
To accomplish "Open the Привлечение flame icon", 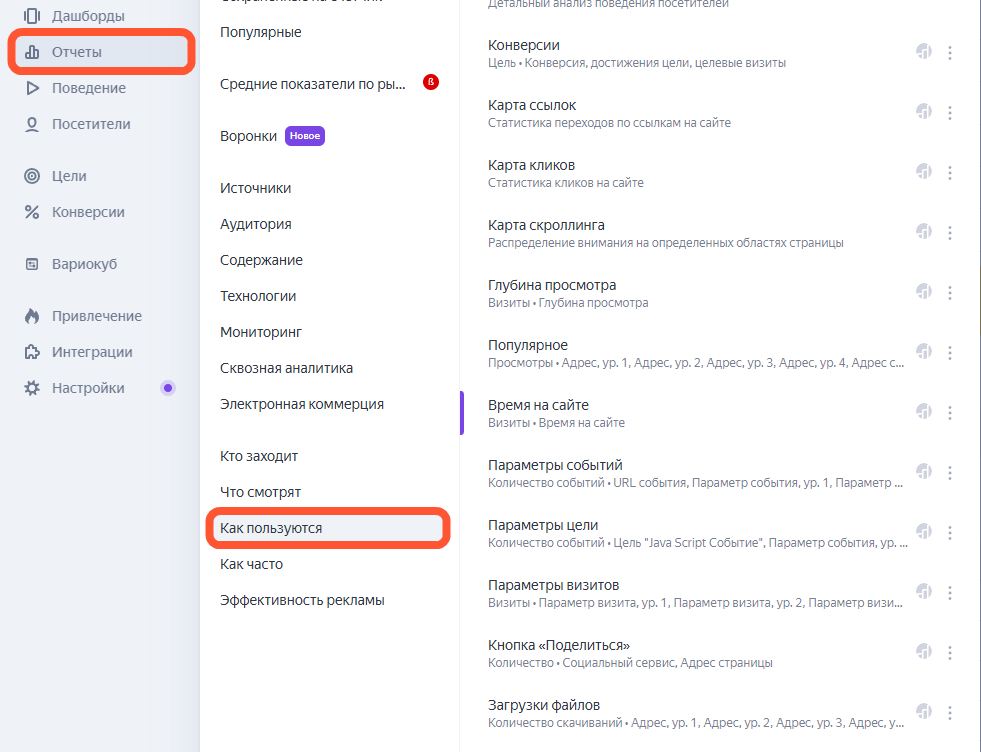I will pyautogui.click(x=32, y=316).
